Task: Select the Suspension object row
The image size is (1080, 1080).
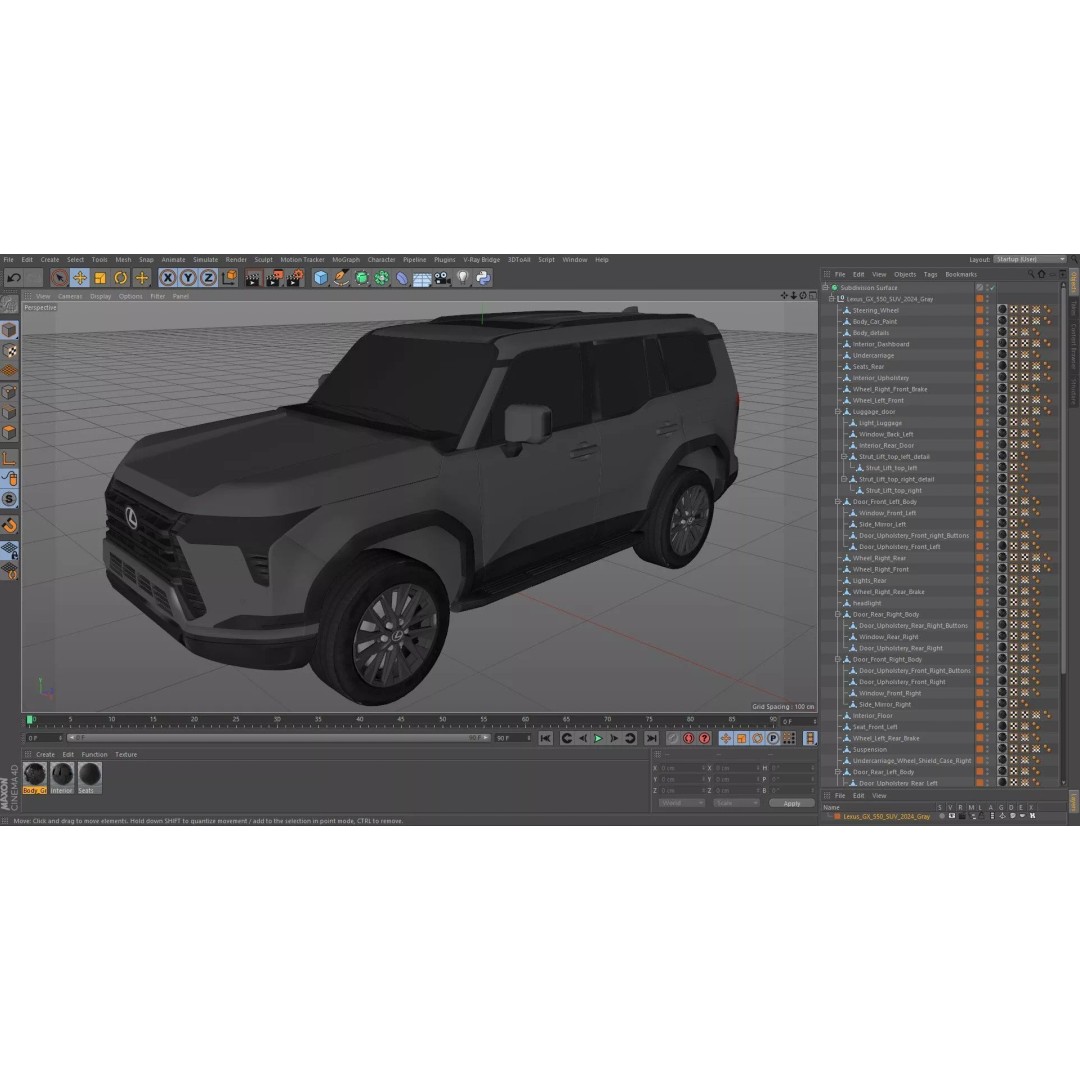Action: click(870, 749)
